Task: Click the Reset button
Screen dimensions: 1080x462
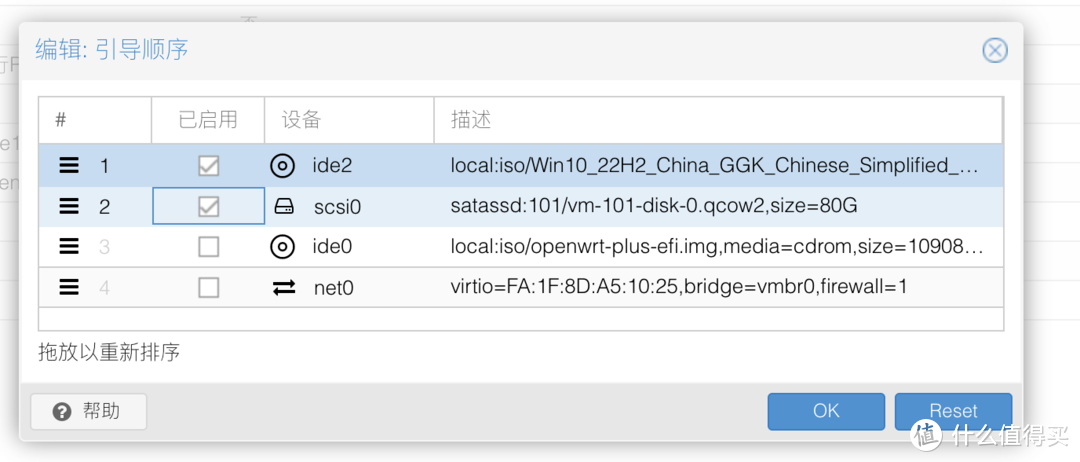Action: coord(953,412)
